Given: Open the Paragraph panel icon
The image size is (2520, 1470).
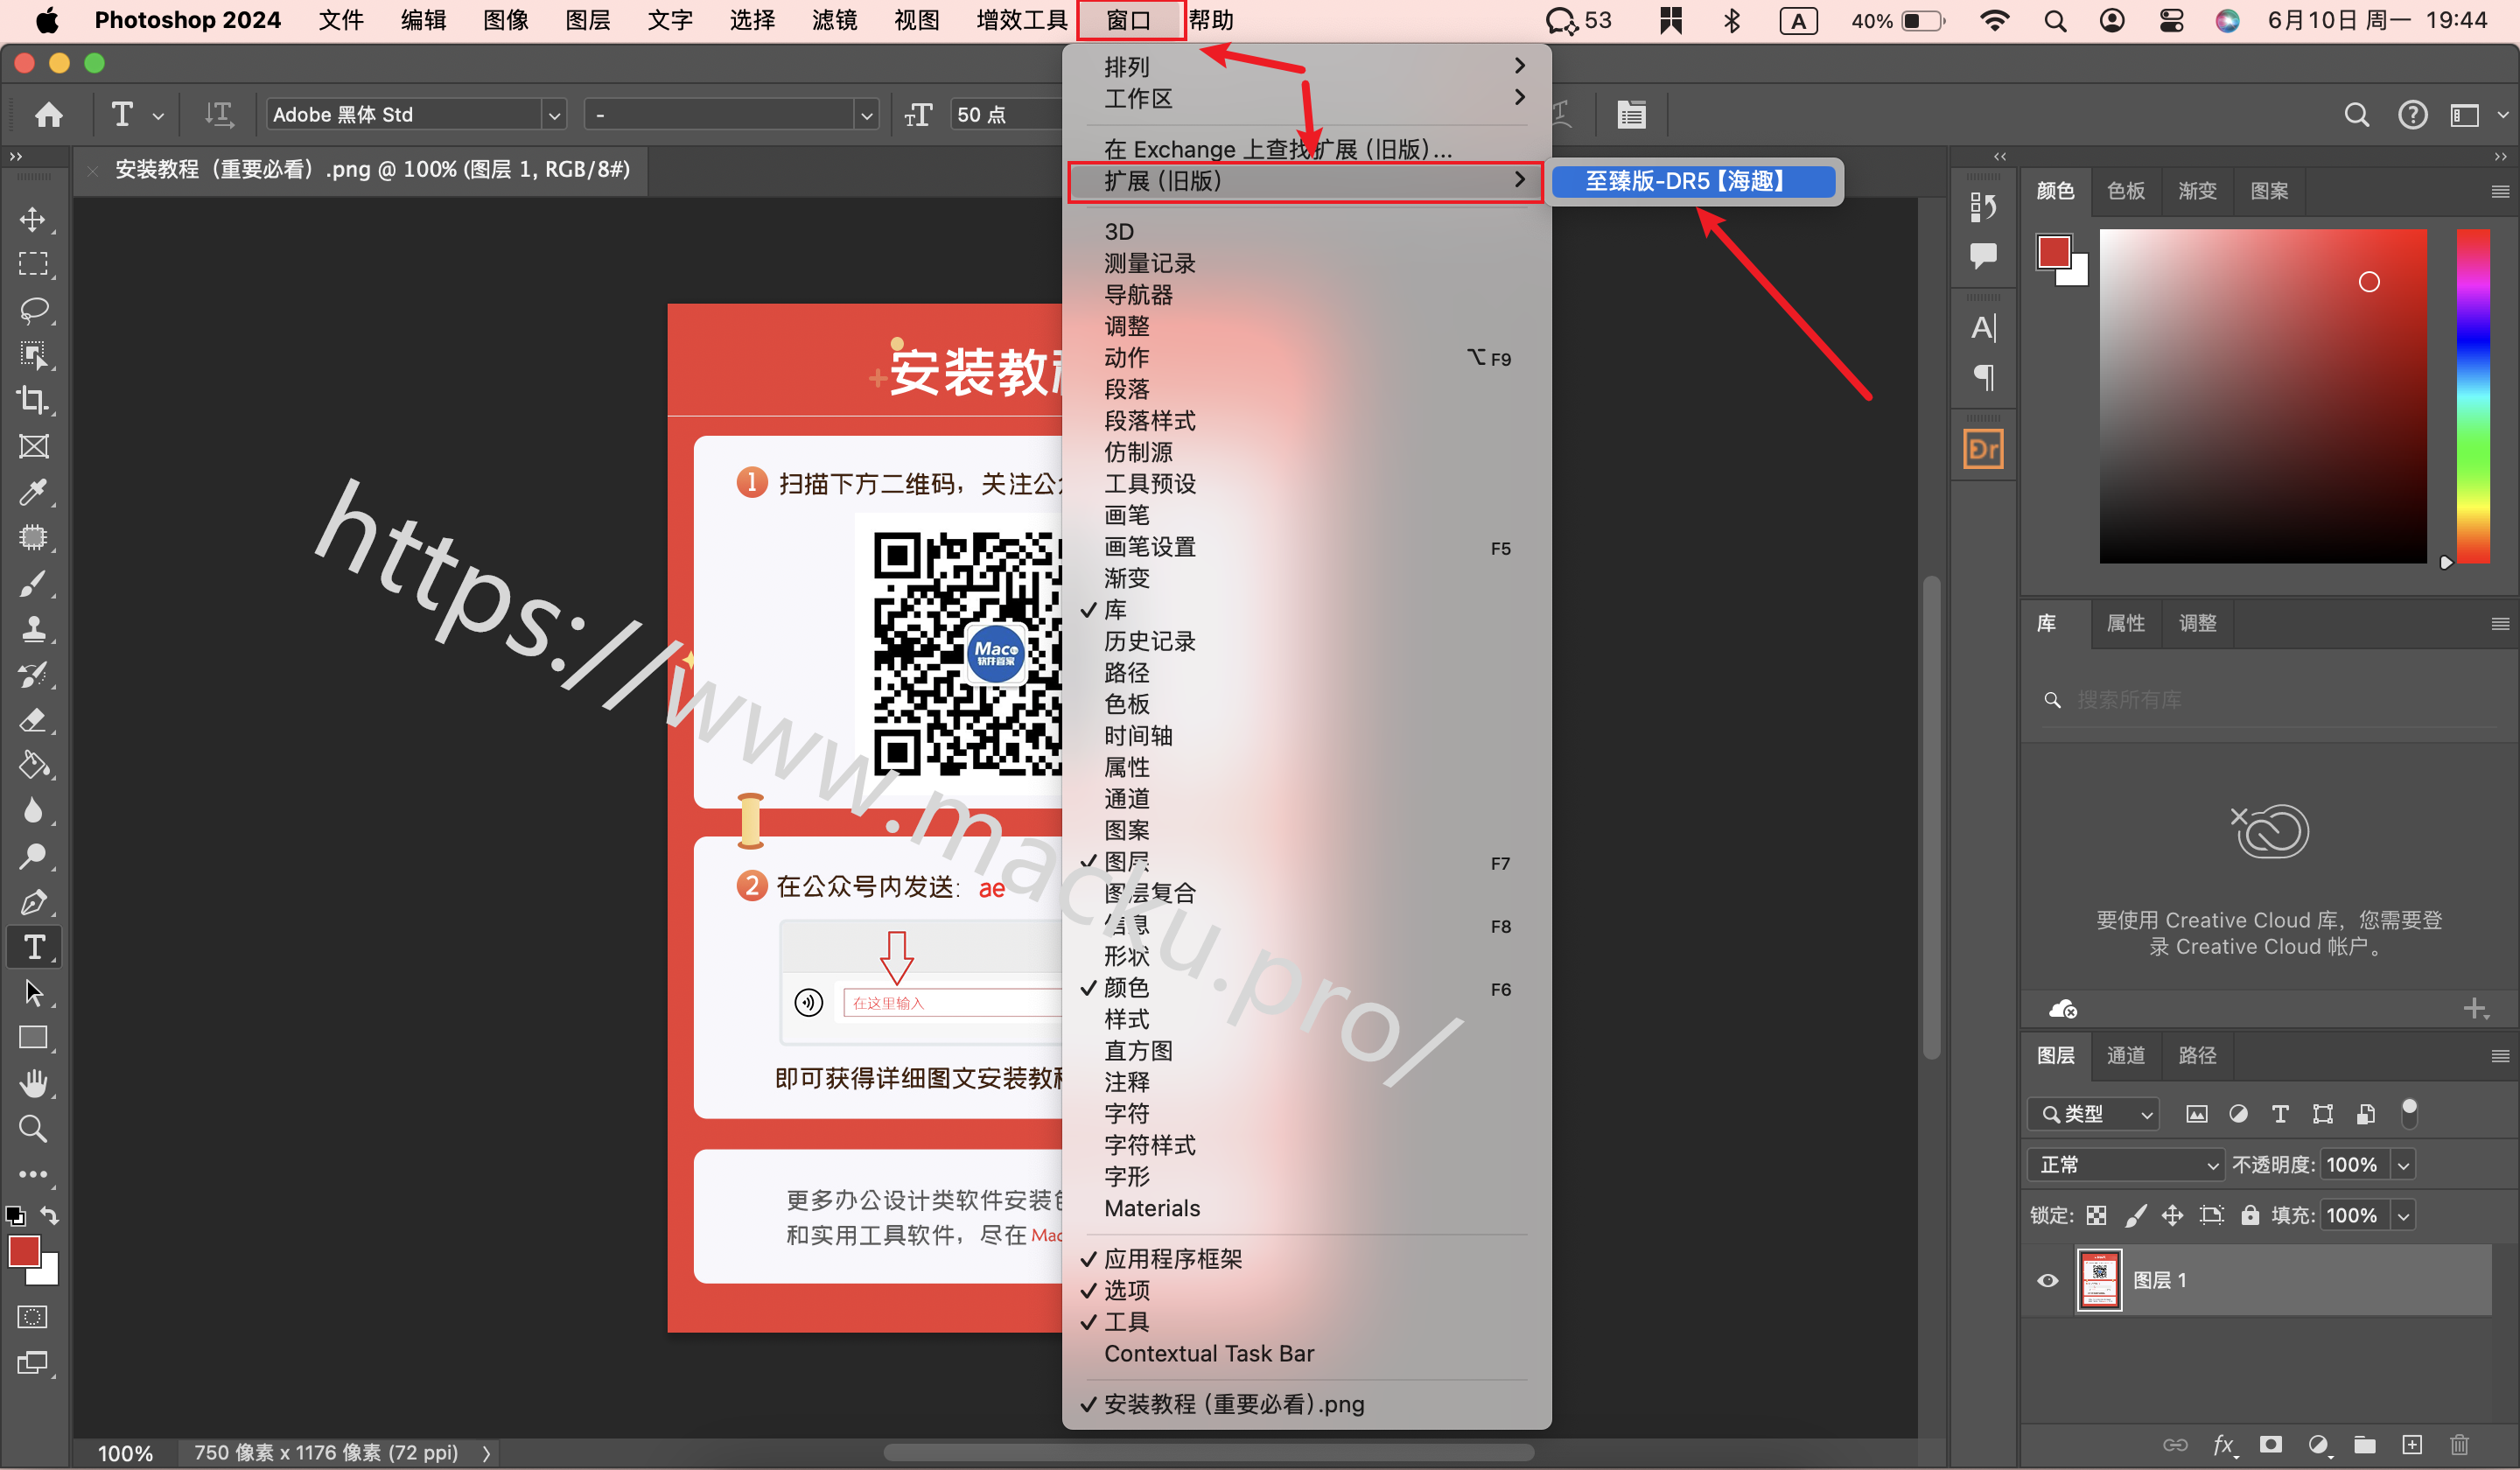Looking at the screenshot, I should pos(1983,377).
